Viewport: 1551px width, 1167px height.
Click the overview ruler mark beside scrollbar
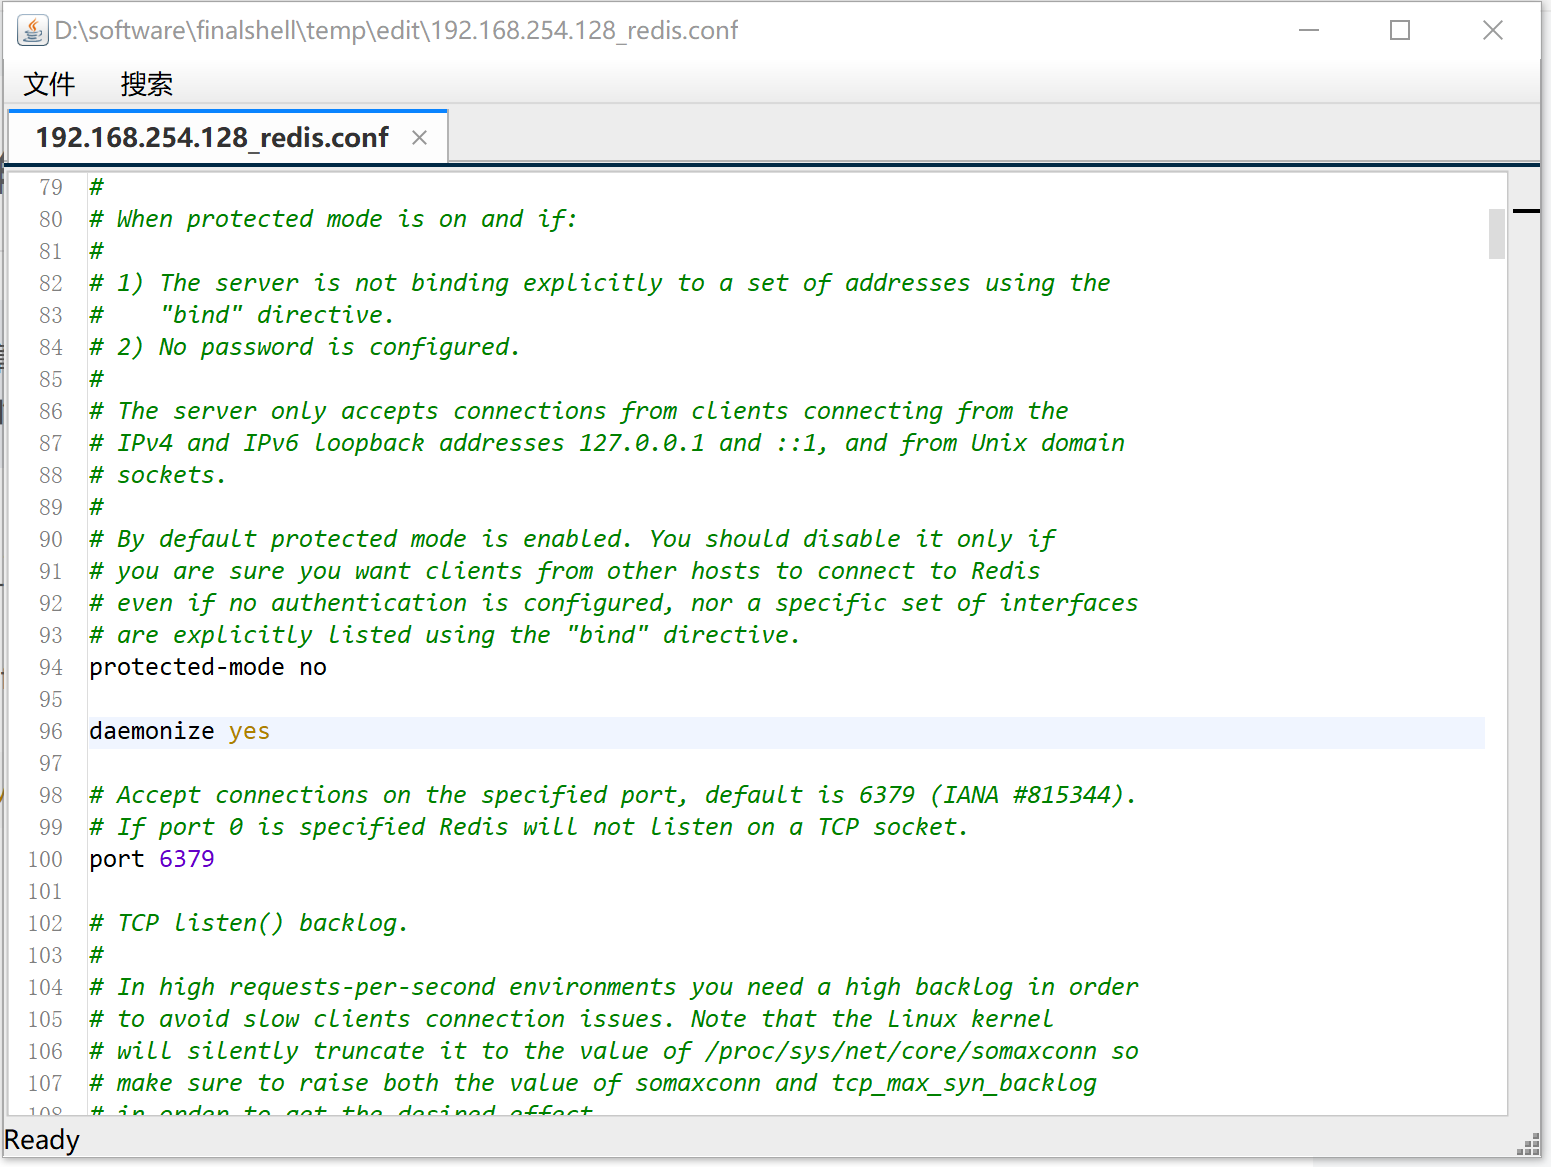[x=1526, y=211]
